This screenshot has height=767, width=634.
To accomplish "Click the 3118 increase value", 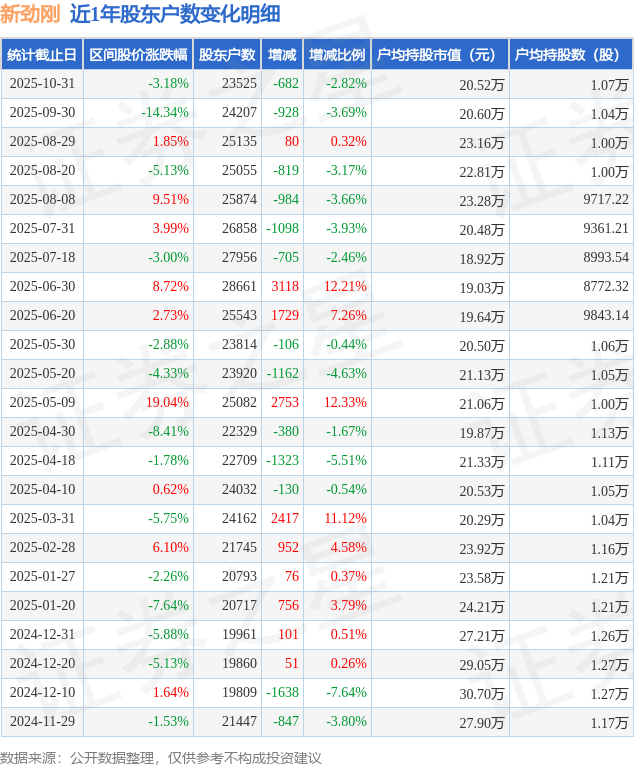I will [x=285, y=287].
